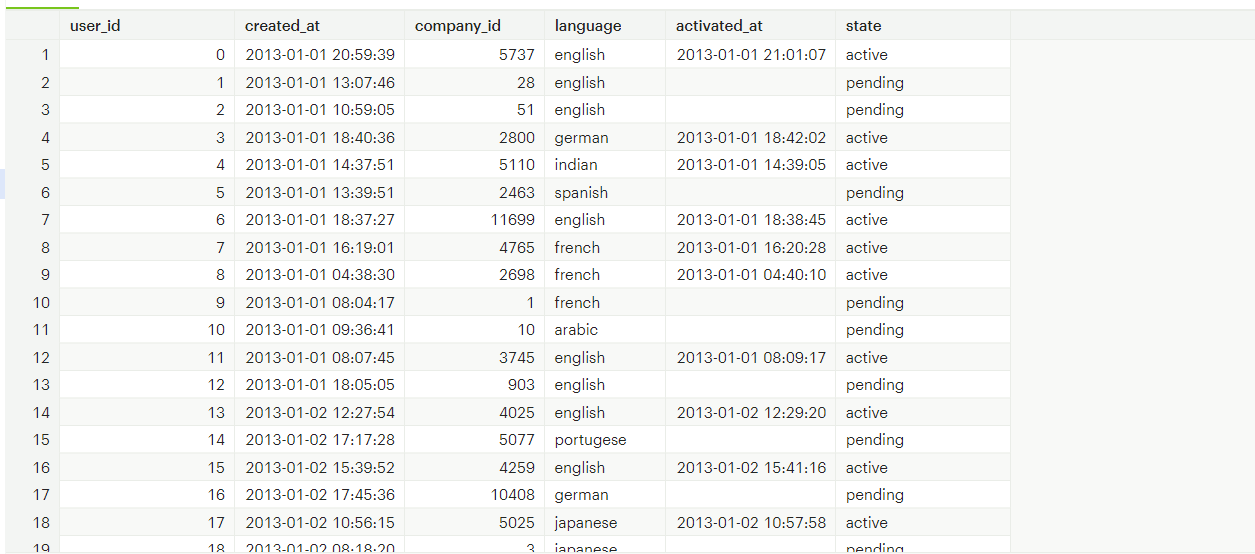
Task: Click created_at cell 2013-01-01 14:37:51
Action: point(320,165)
